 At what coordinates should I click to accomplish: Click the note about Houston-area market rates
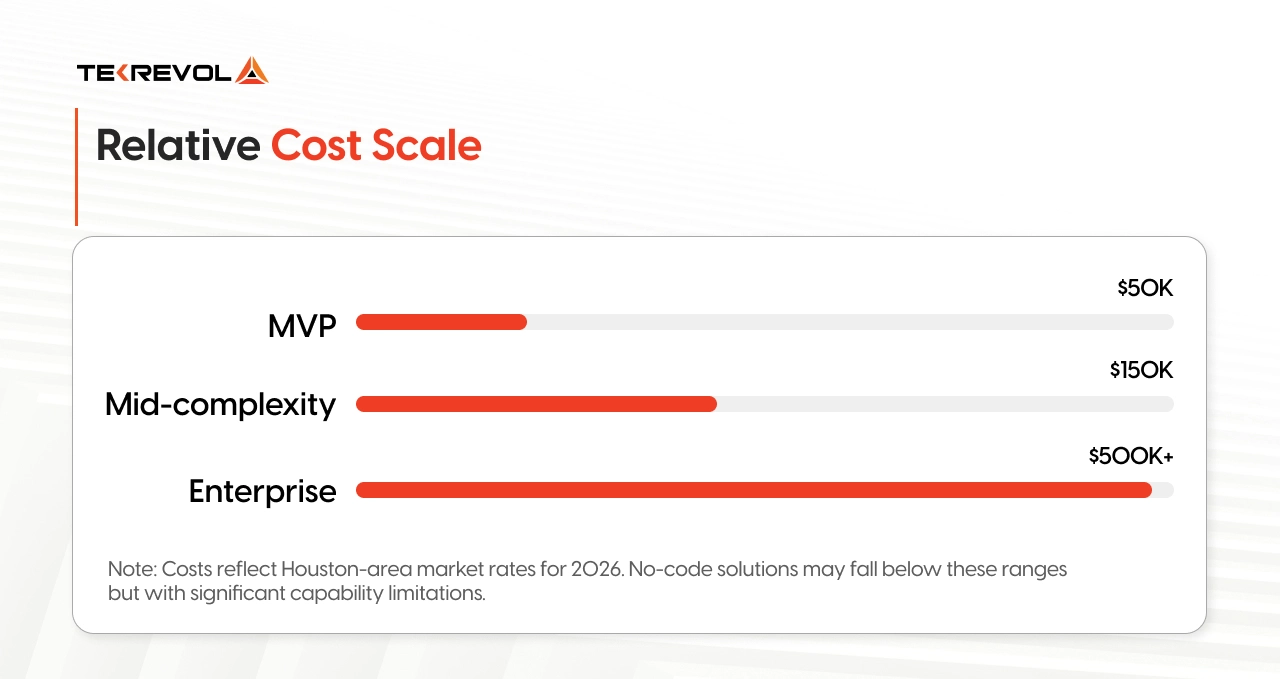click(x=587, y=581)
